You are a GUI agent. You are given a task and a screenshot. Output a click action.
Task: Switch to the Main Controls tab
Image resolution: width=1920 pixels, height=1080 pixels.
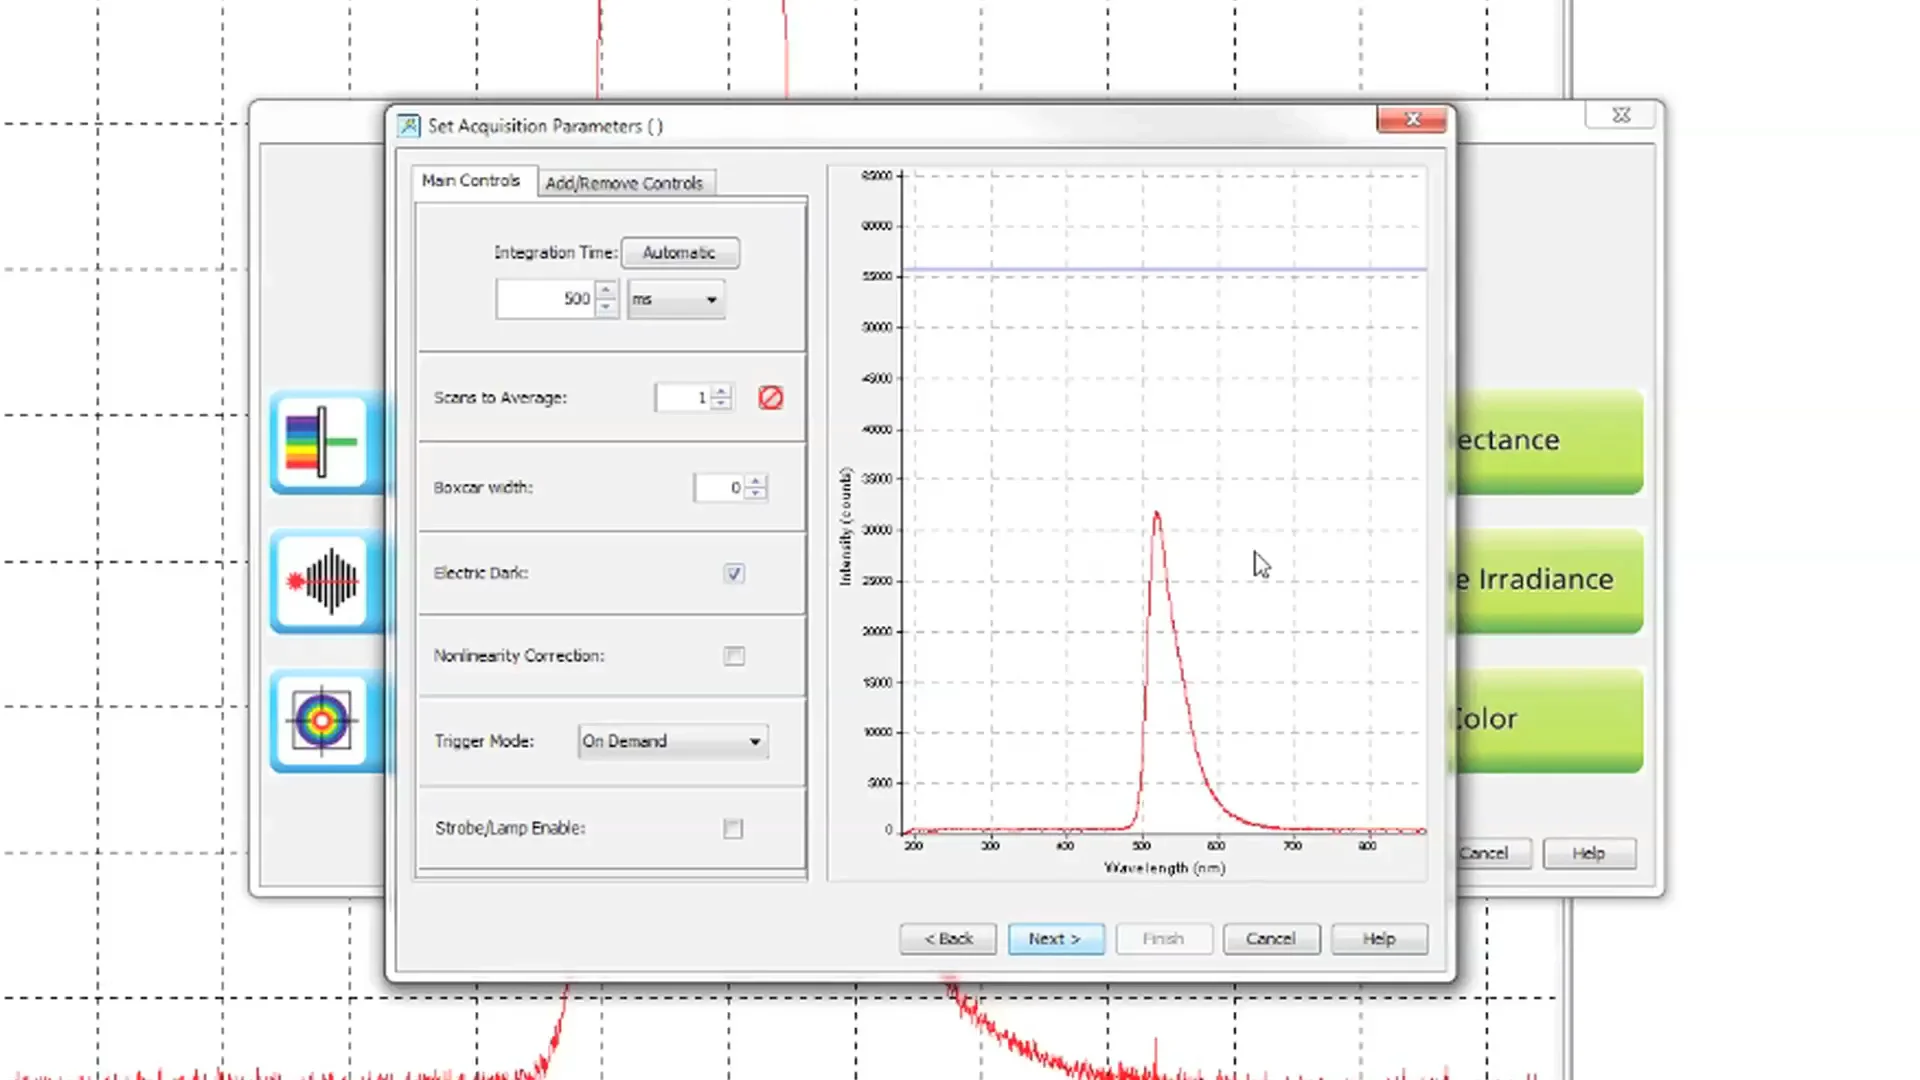[470, 180]
